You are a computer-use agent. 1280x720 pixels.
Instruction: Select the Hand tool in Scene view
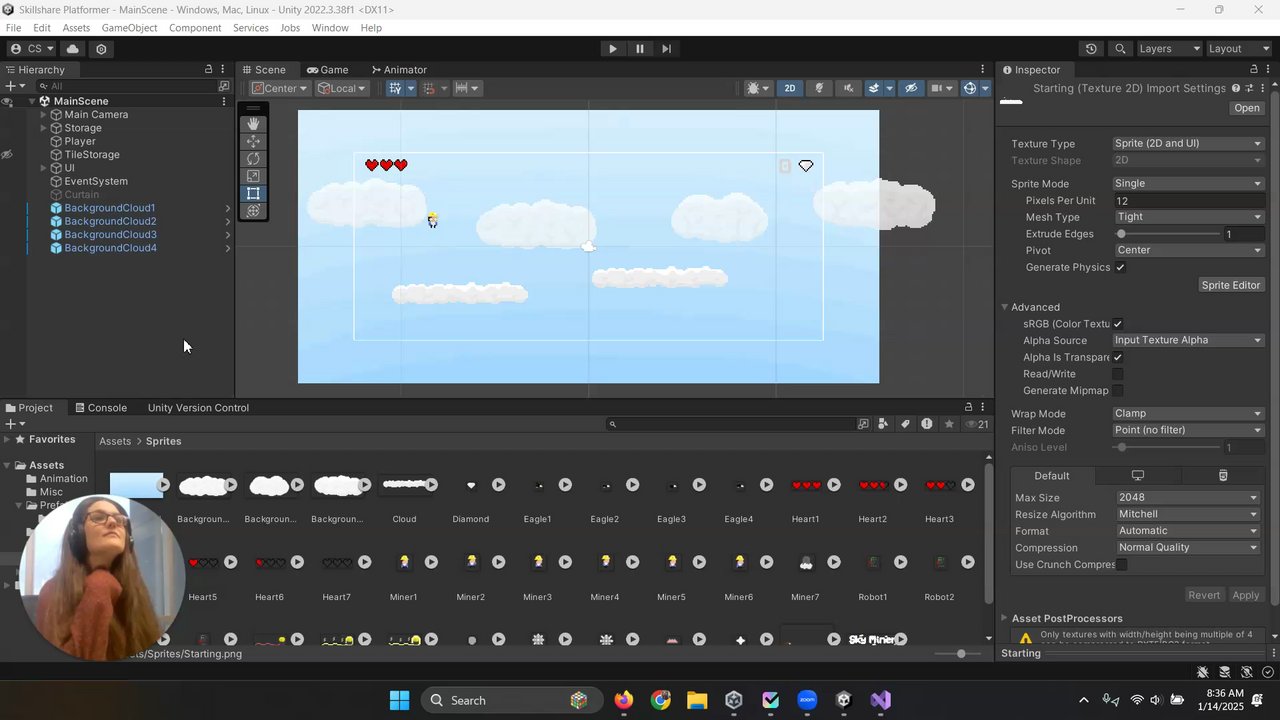(x=253, y=124)
